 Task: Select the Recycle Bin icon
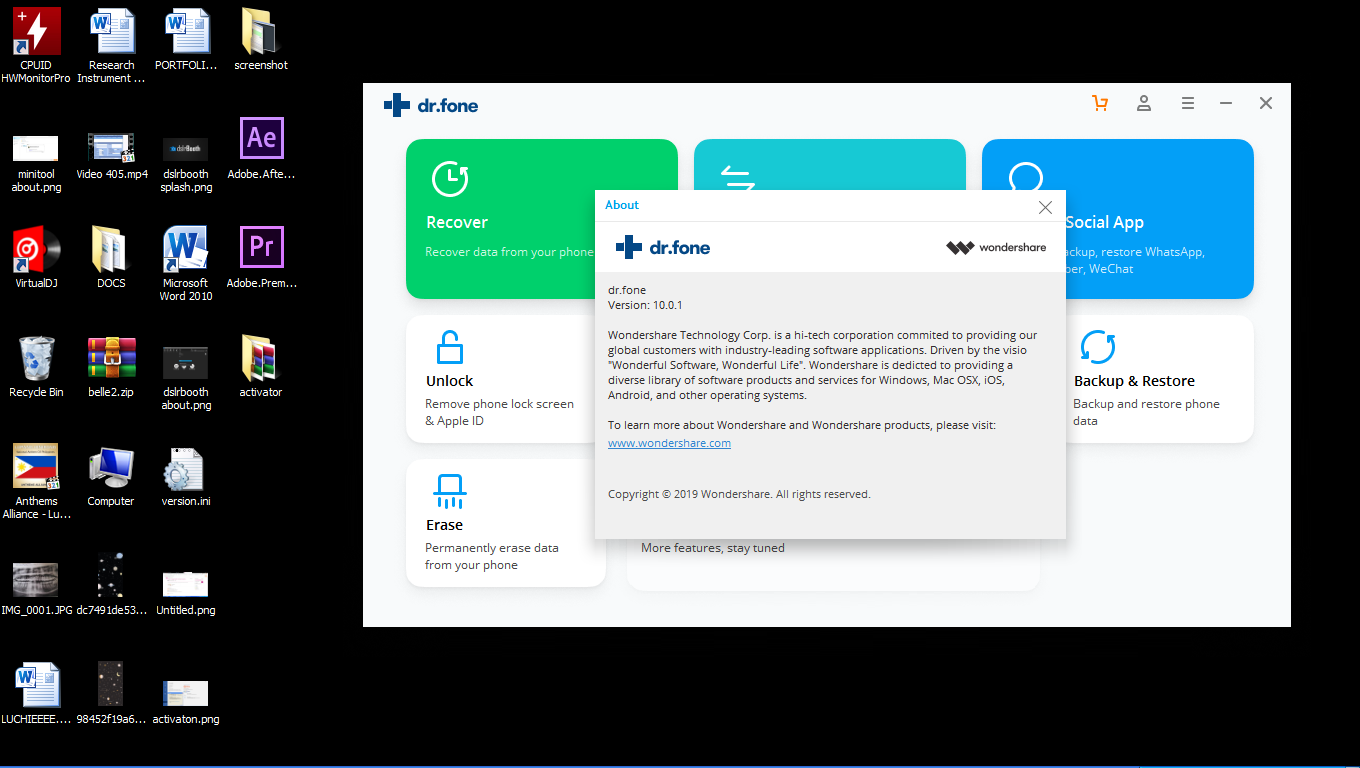click(x=36, y=366)
